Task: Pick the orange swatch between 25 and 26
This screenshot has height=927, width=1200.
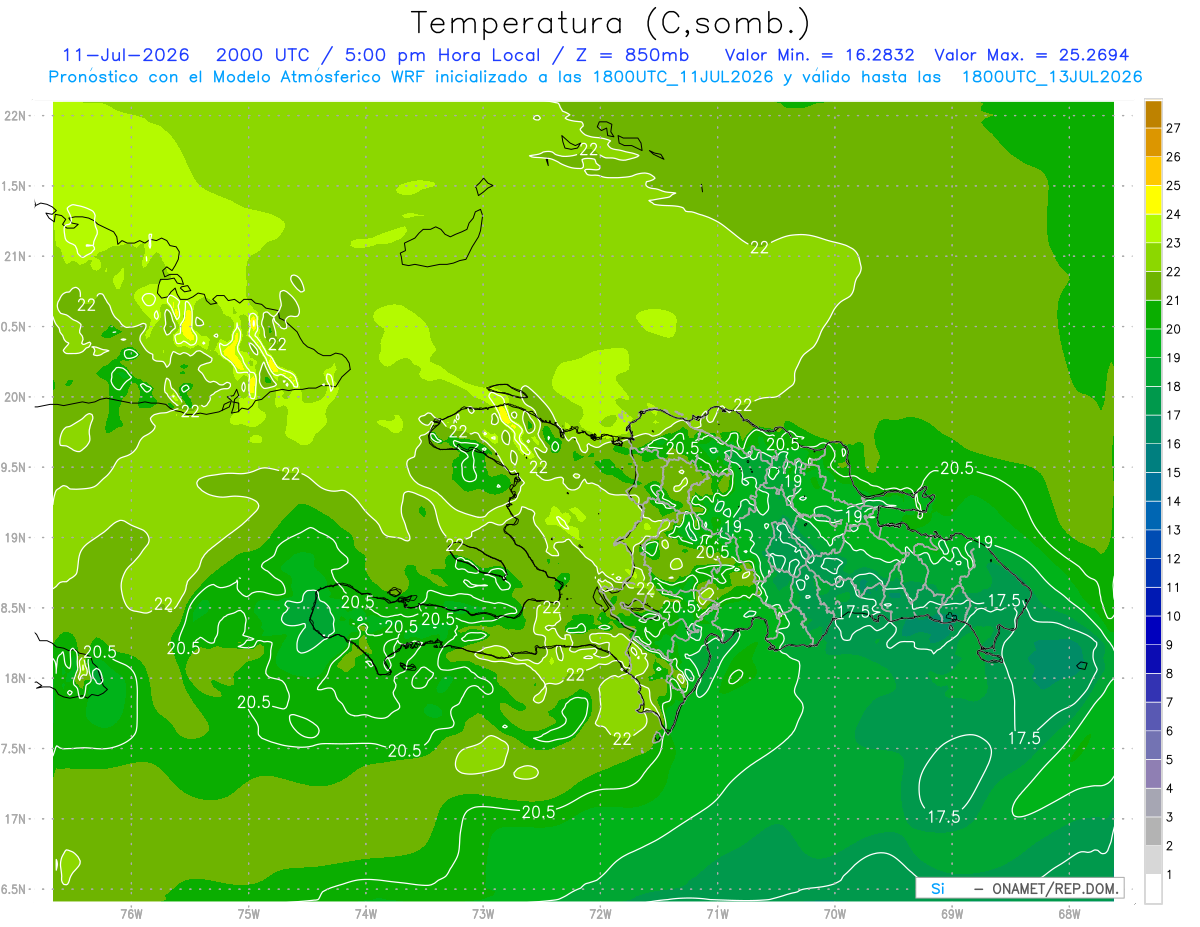Action: [1153, 171]
